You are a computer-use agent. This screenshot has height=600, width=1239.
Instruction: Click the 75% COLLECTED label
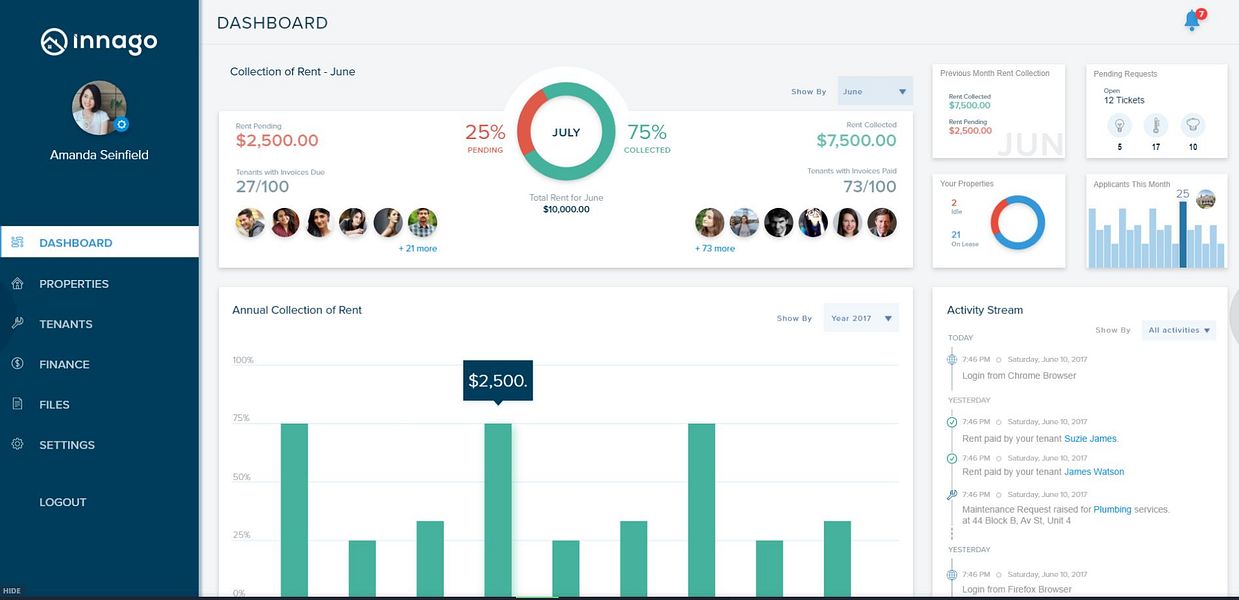(x=647, y=138)
